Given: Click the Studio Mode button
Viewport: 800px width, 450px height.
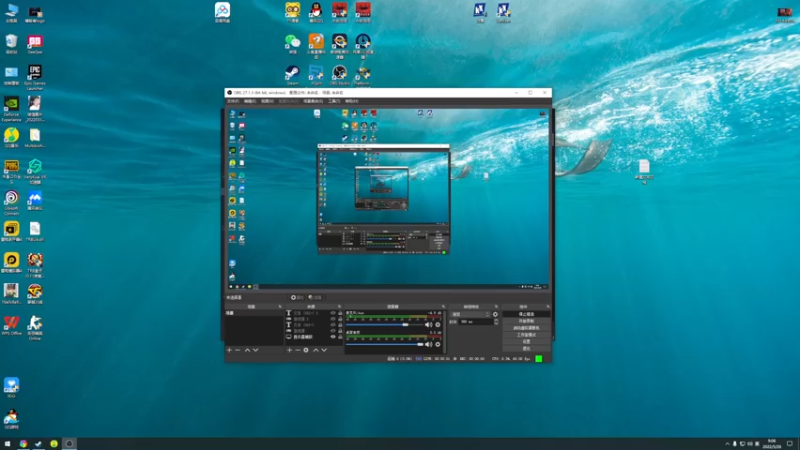Looking at the screenshot, I should (x=526, y=335).
